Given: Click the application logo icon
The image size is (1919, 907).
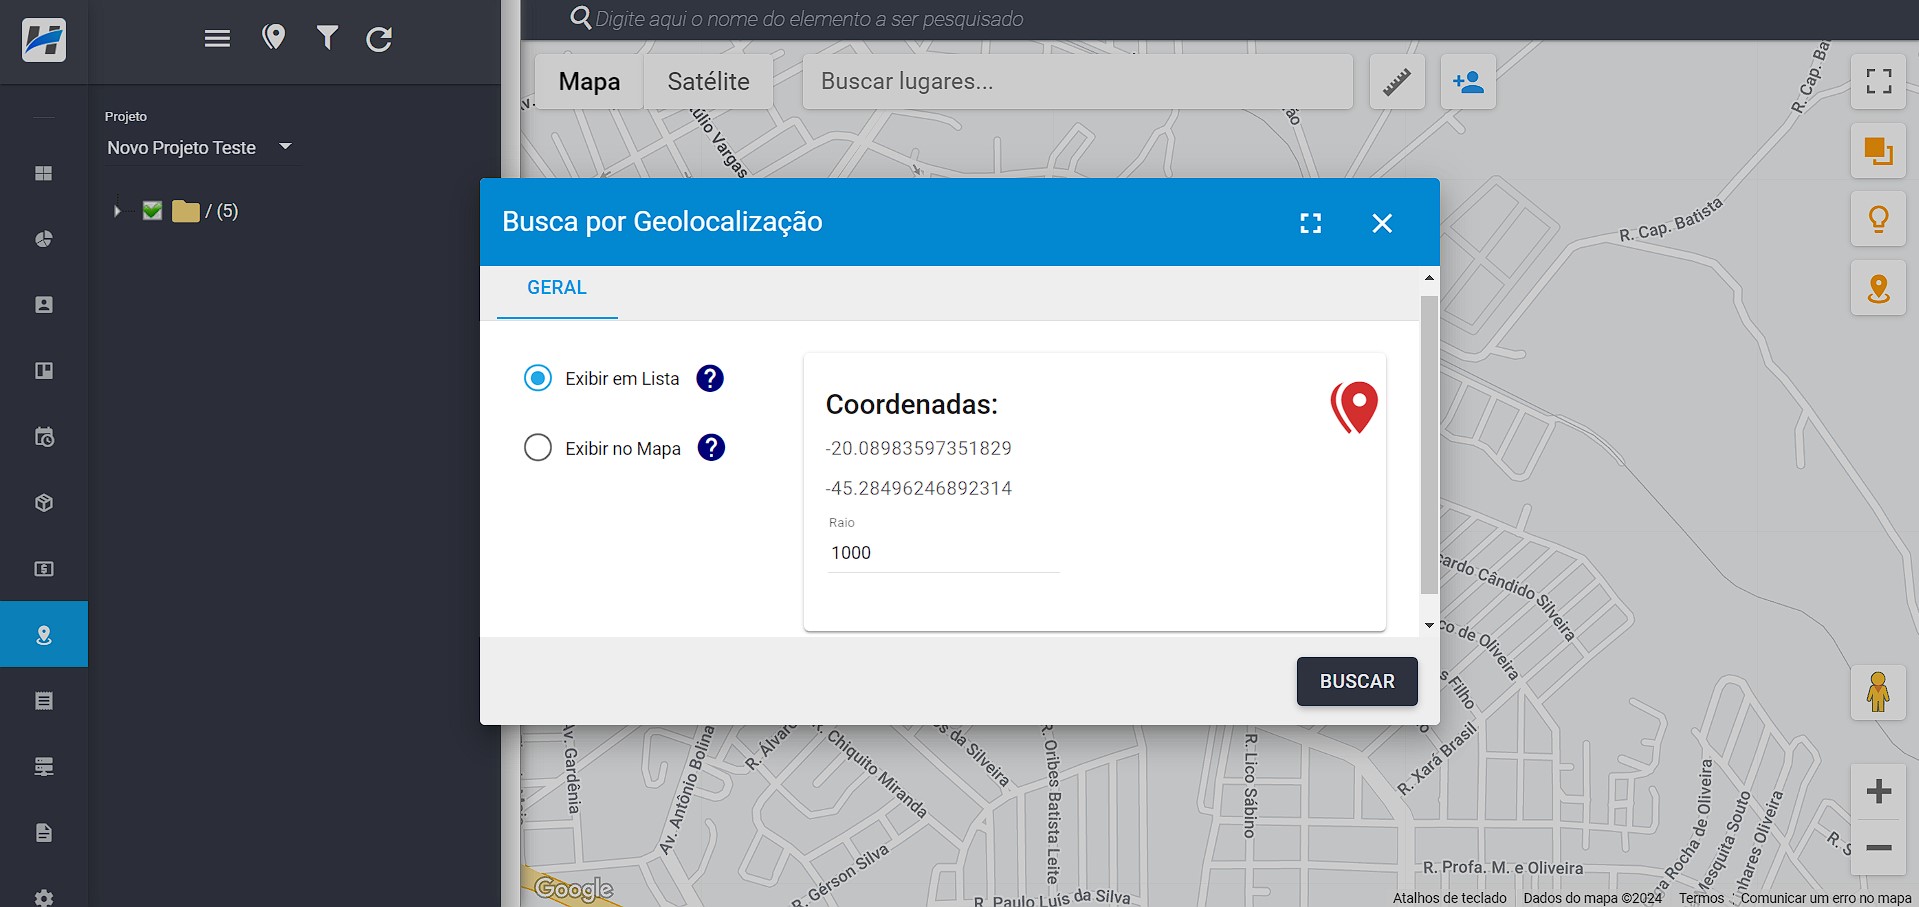Looking at the screenshot, I should point(44,40).
